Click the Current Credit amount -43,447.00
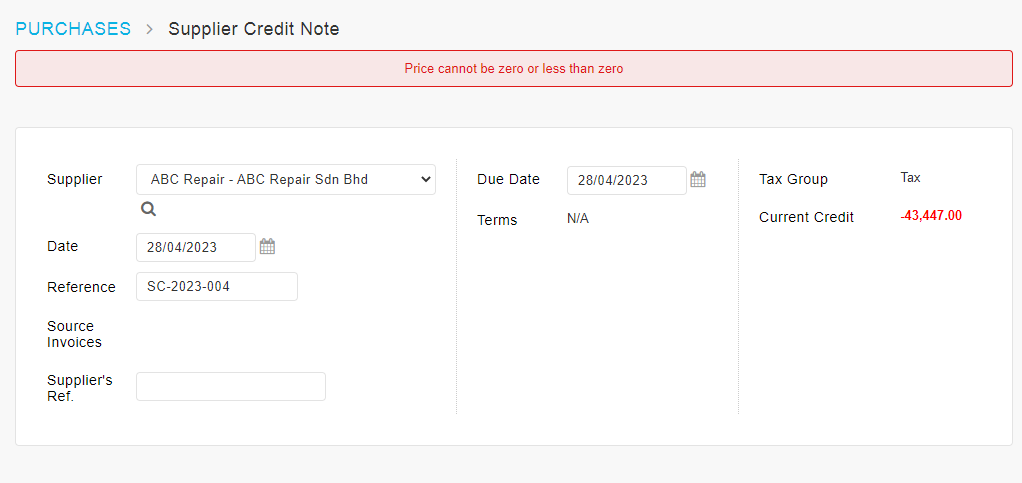The image size is (1022, 483). point(931,215)
